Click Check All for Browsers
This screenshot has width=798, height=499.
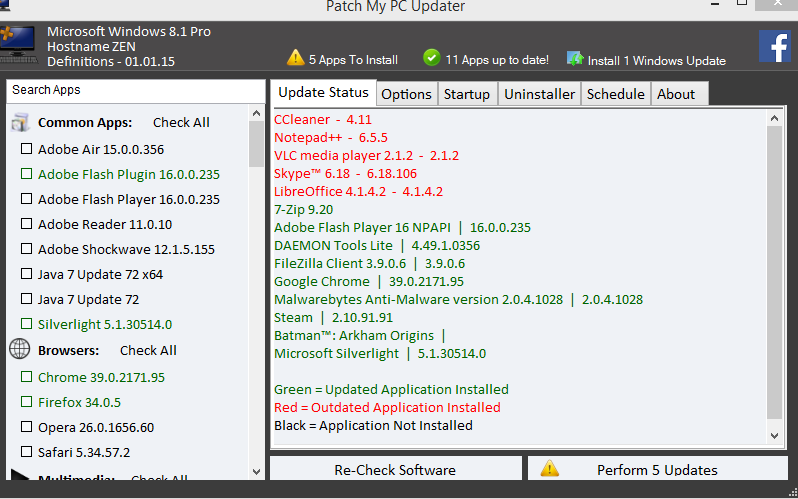pyautogui.click(x=148, y=350)
